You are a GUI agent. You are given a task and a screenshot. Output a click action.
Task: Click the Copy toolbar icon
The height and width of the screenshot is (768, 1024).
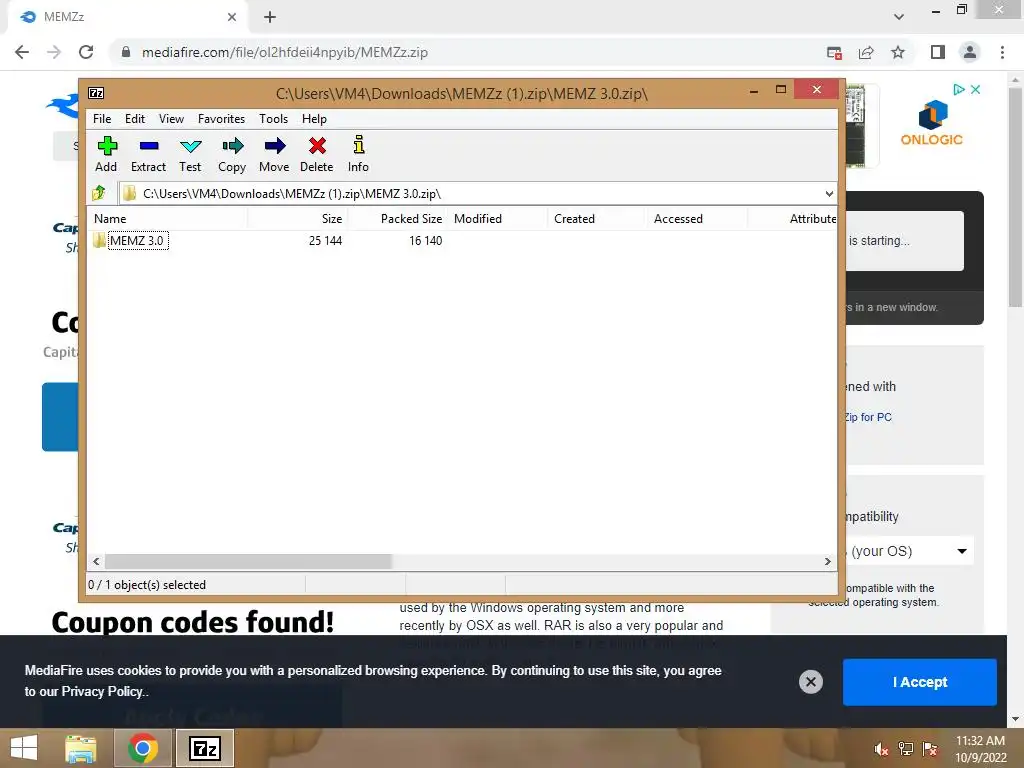[232, 154]
